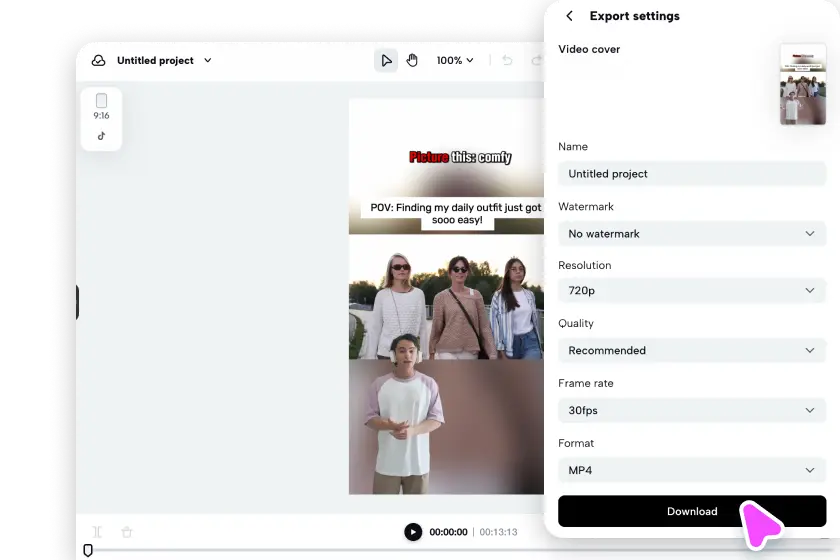Click the trash delete icon
Viewport: 840px width, 560px height.
point(127,532)
